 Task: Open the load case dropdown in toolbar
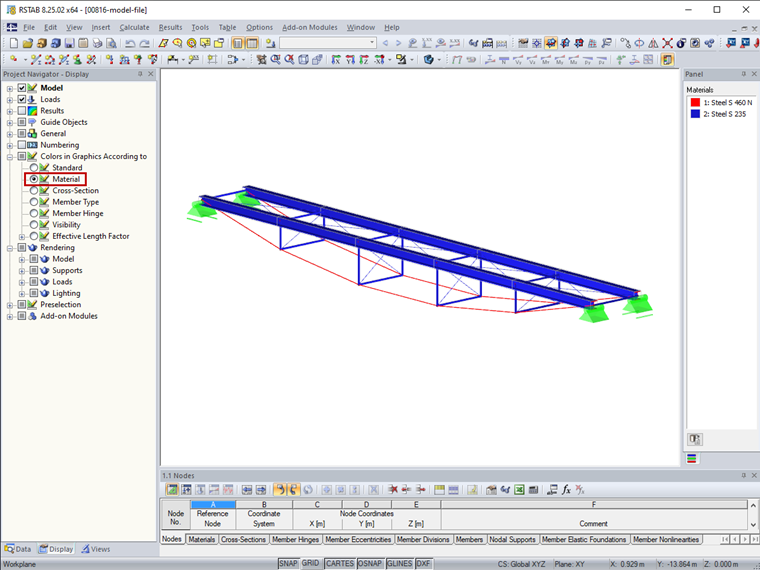[x=372, y=43]
